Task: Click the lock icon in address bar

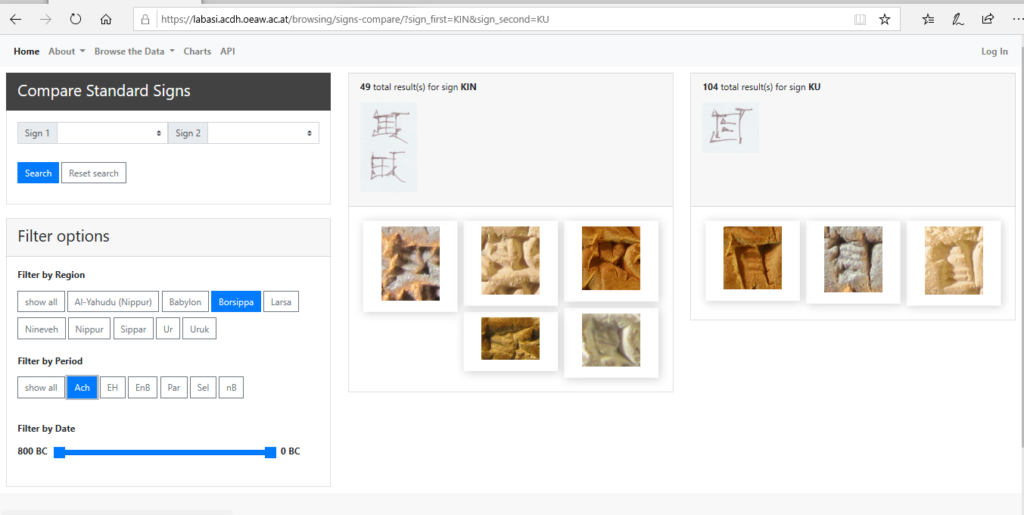Action: [x=146, y=20]
